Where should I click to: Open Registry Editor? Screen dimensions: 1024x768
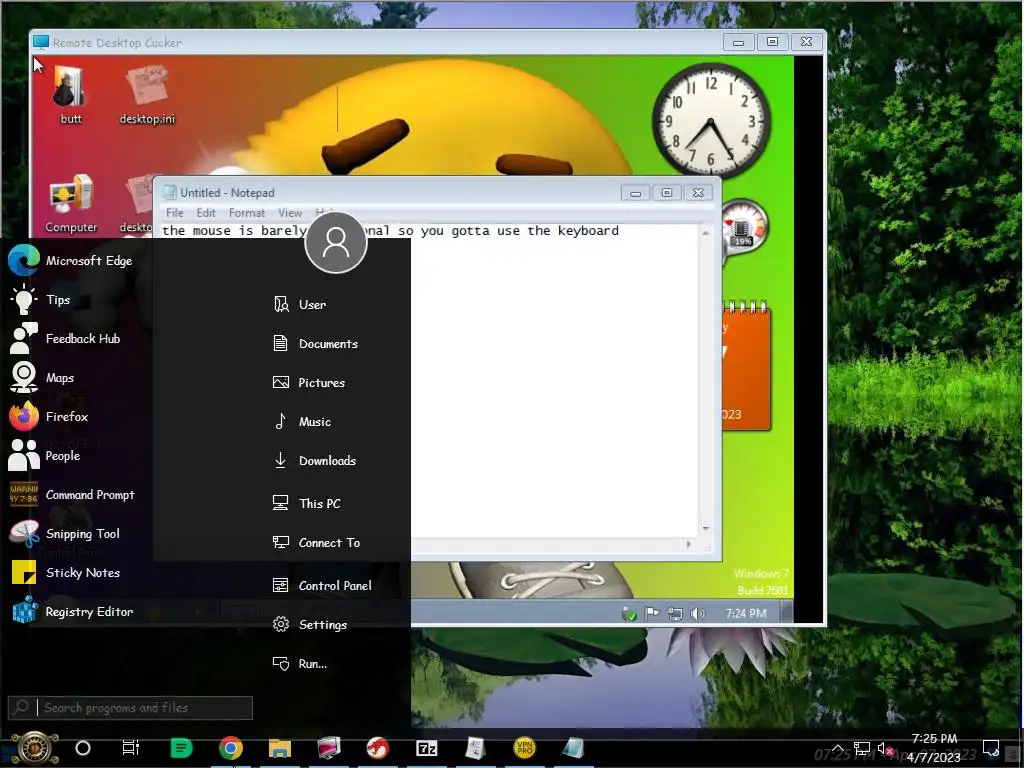pos(71,612)
